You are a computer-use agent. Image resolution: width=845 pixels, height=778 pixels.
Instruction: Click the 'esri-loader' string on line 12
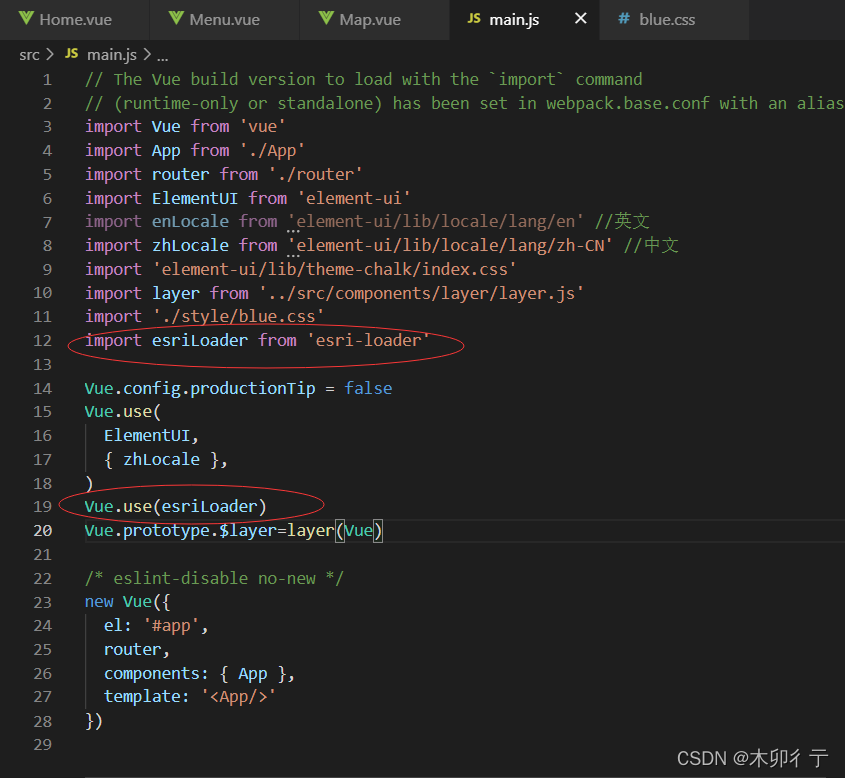coord(368,341)
